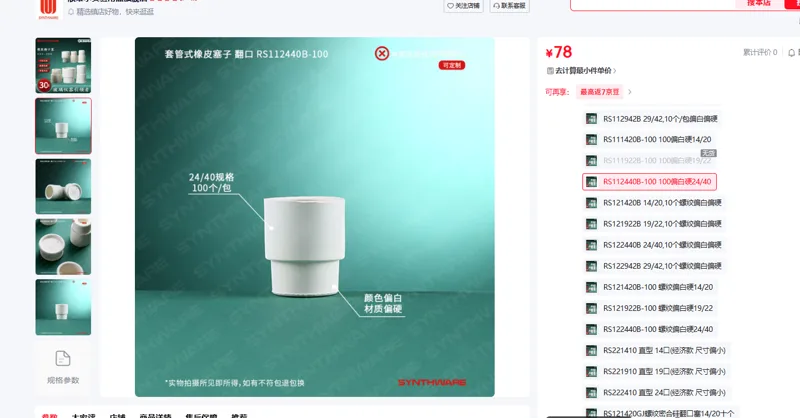The image size is (800, 418).
Task: Click the 最高返7京豆 reward tag
Action: 599,92
